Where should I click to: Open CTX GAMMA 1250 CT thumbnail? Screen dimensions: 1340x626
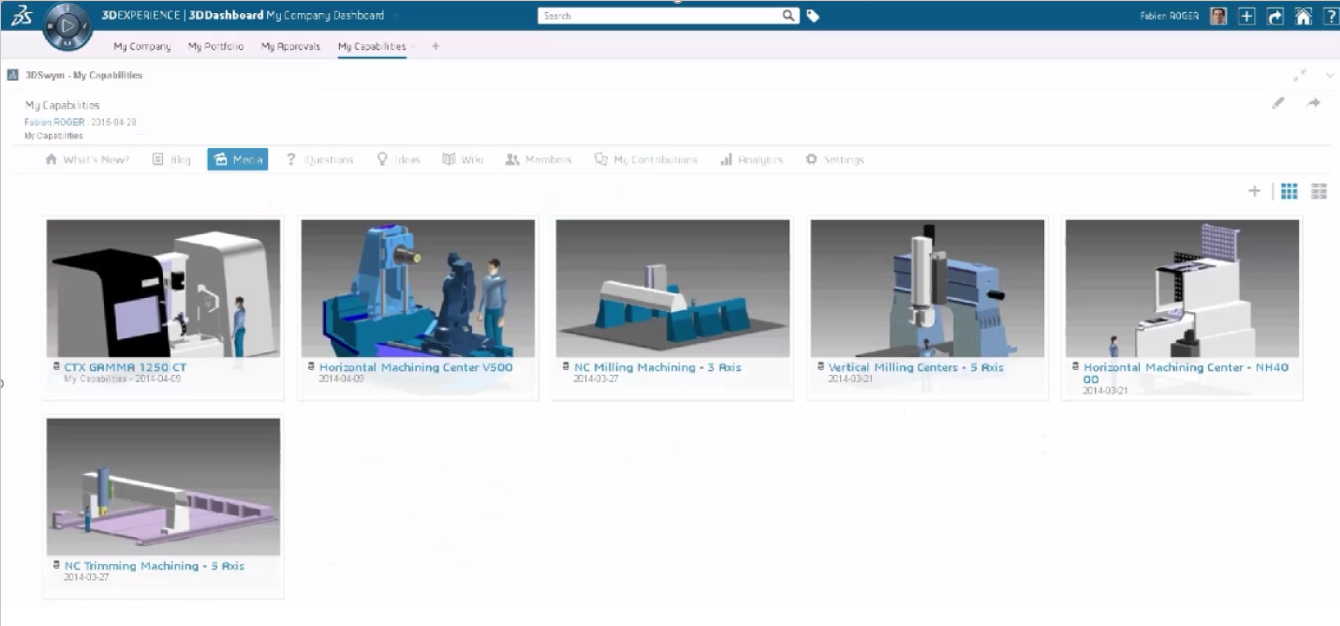click(x=163, y=288)
